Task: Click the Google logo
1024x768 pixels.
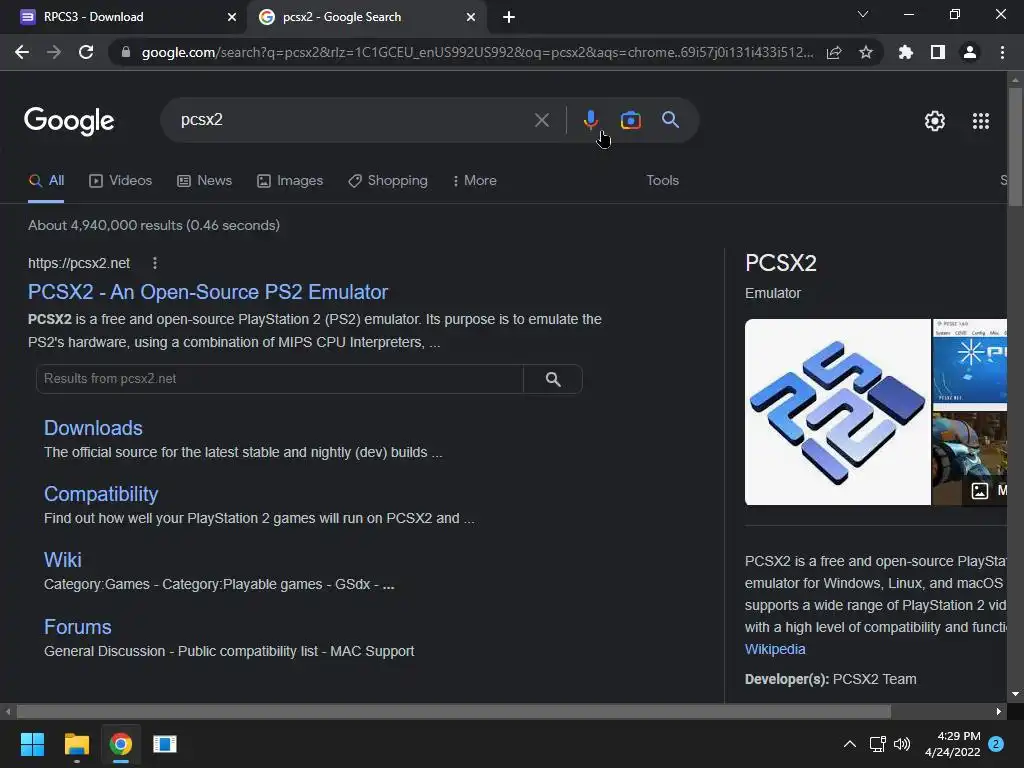Action: pos(69,121)
